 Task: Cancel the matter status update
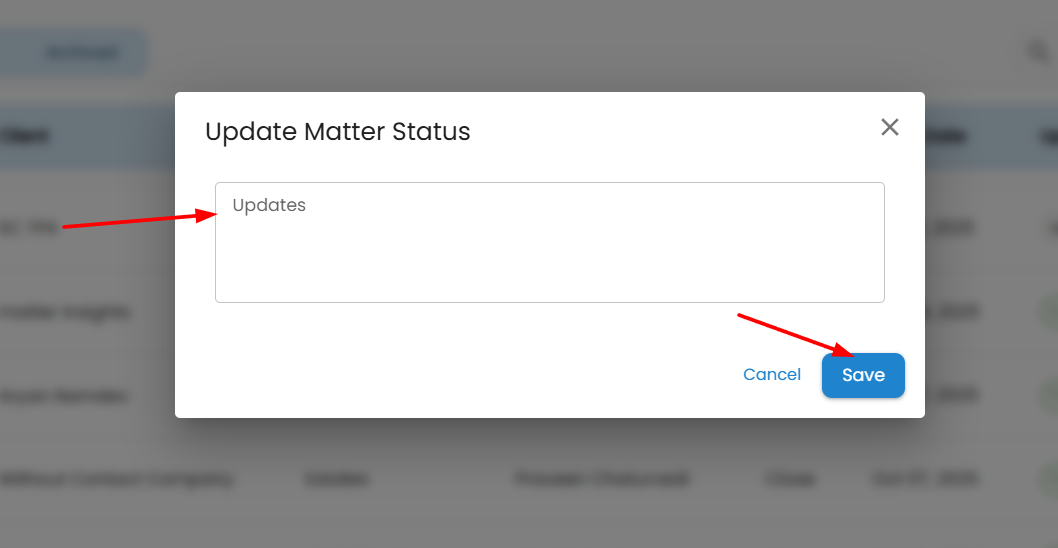[x=771, y=375]
